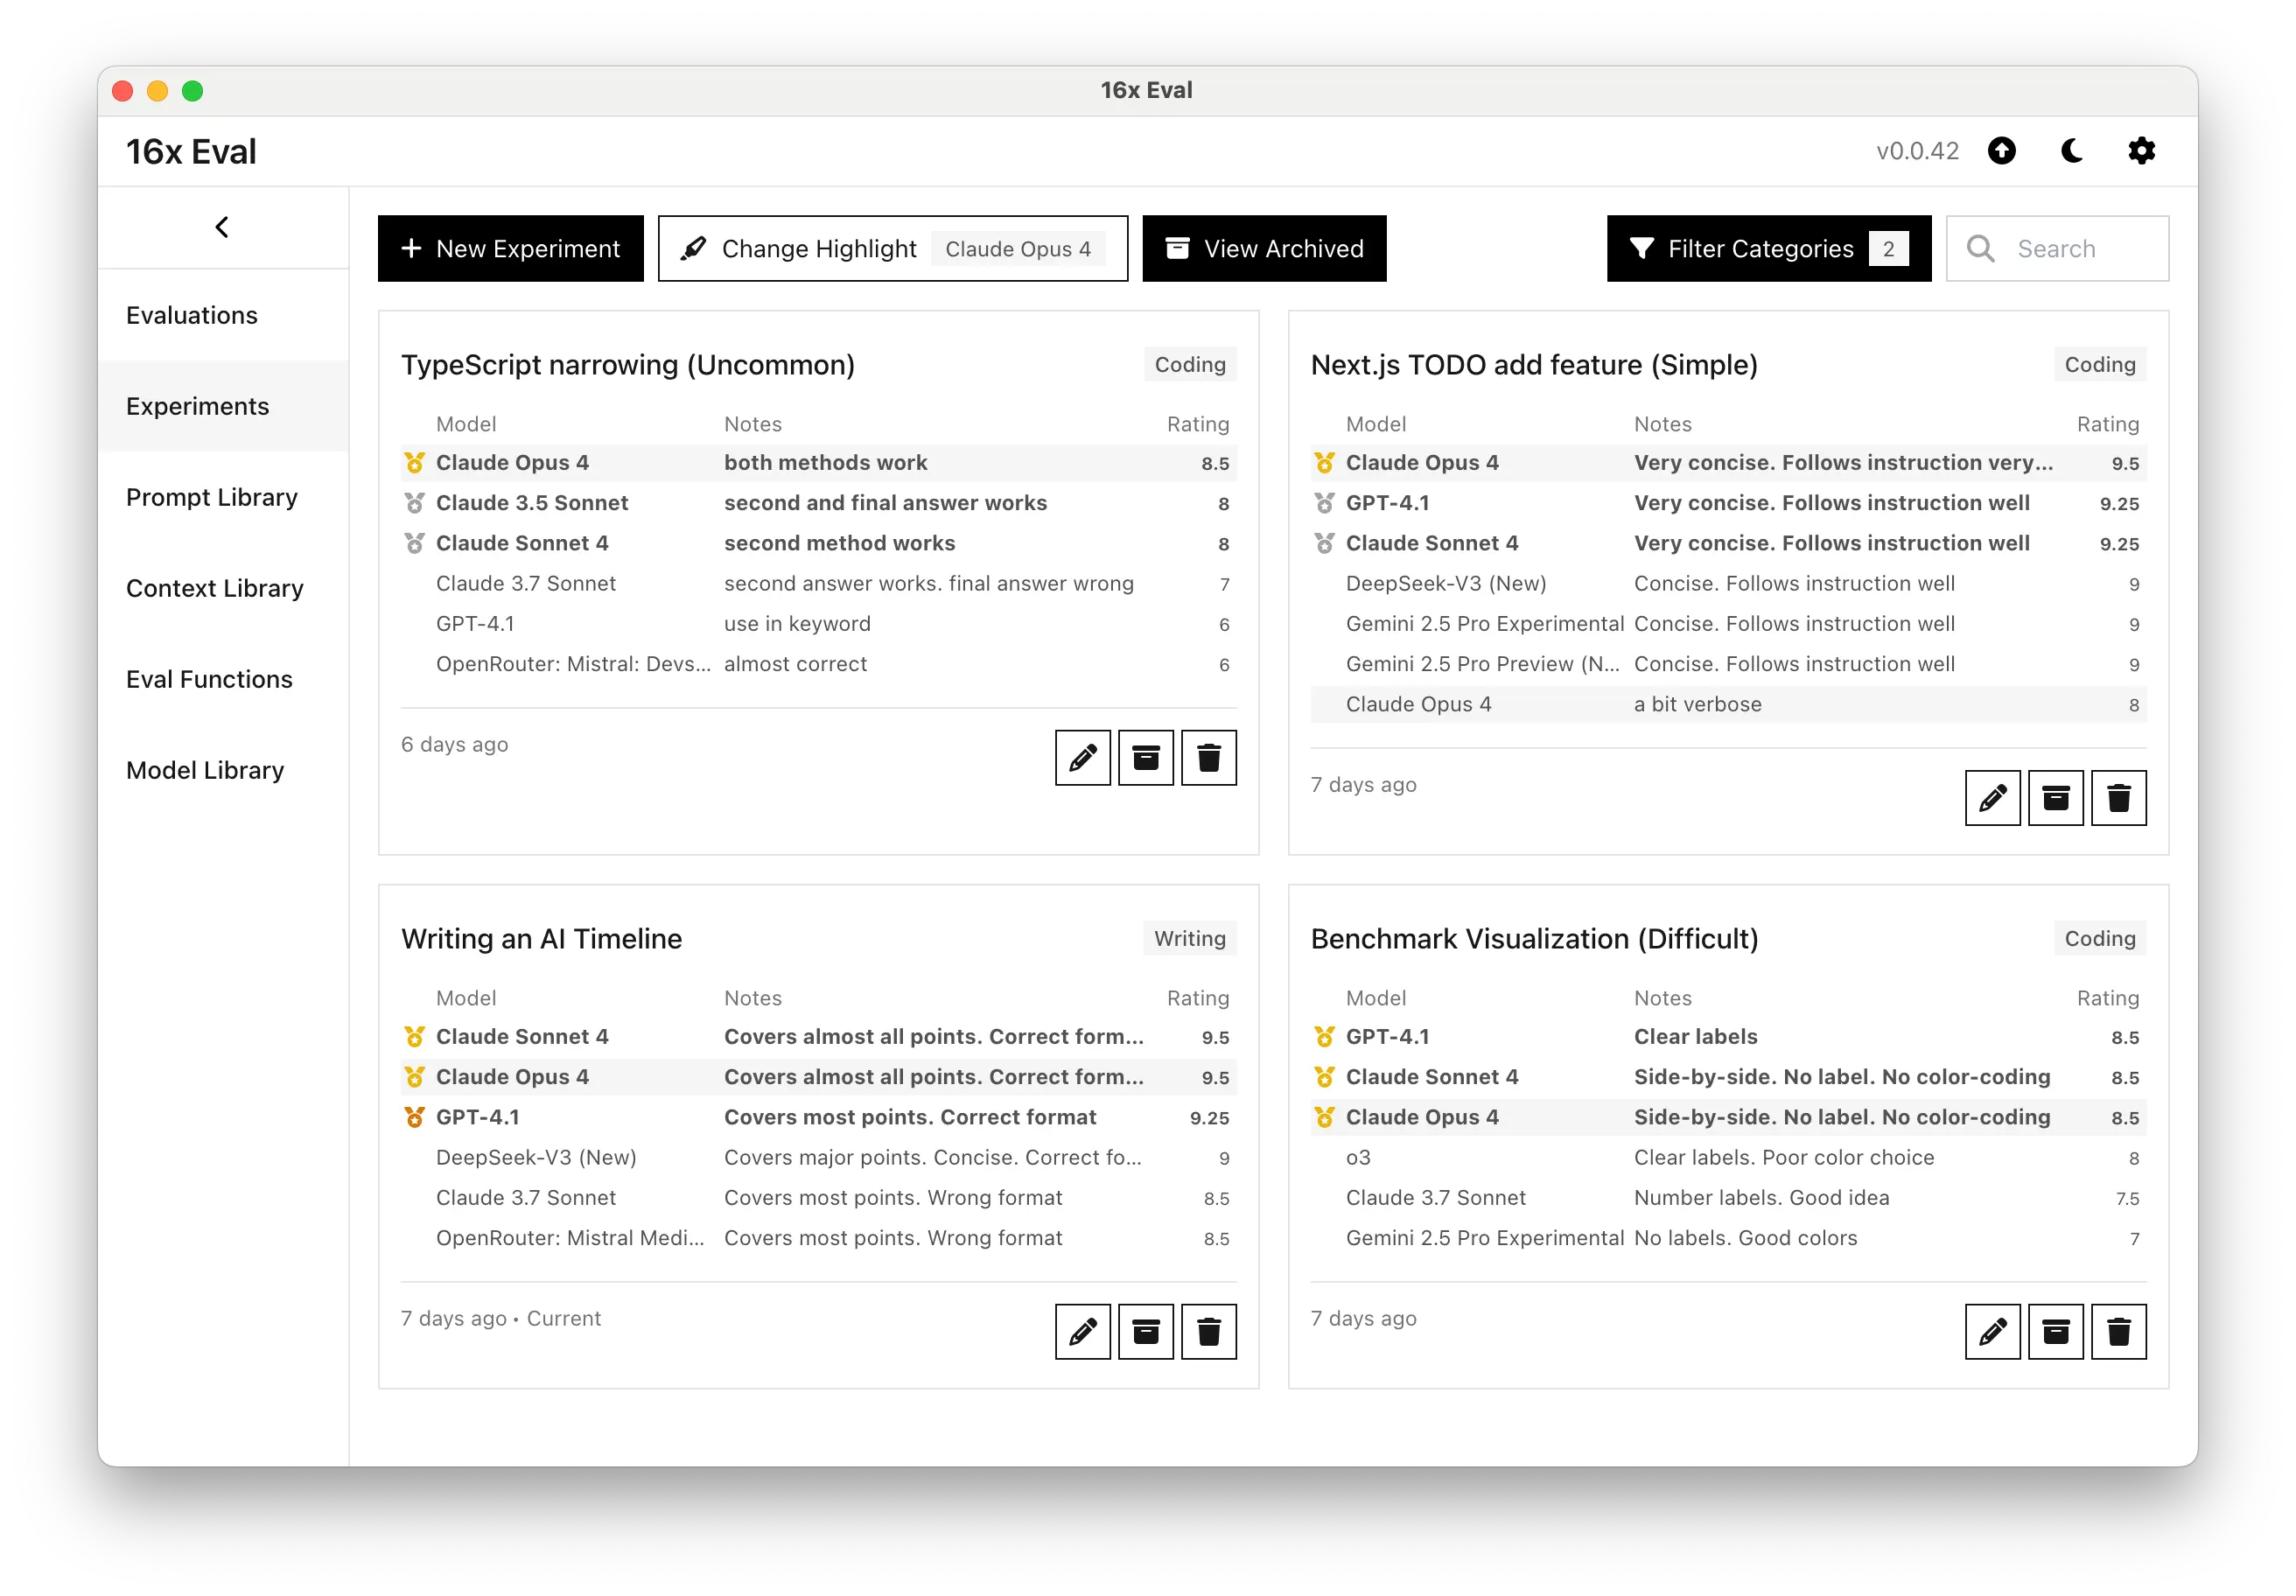Click gold medal beside GPT-4.1 in Benchmark Visualization
The height and width of the screenshot is (1596, 2296).
(1324, 1037)
